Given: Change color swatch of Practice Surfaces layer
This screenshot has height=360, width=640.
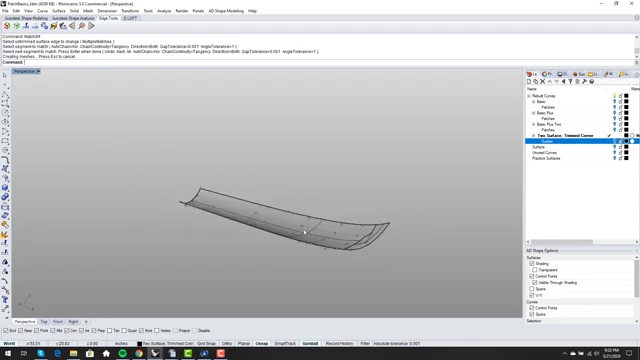Looking at the screenshot, I should (627, 158).
